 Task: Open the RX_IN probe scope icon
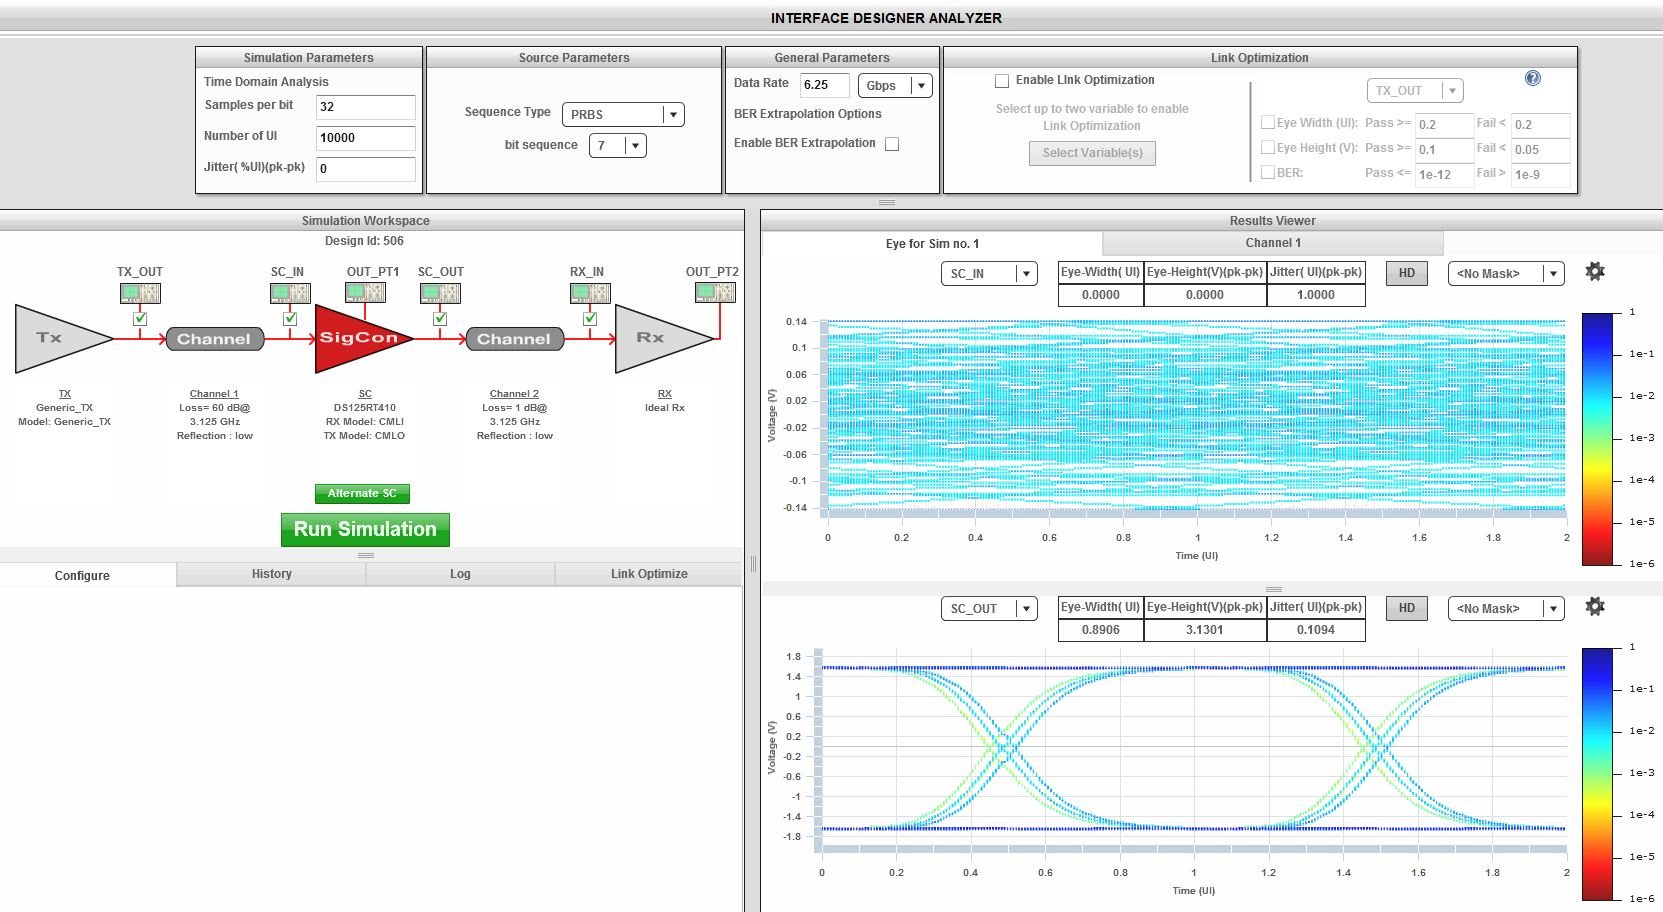590,293
